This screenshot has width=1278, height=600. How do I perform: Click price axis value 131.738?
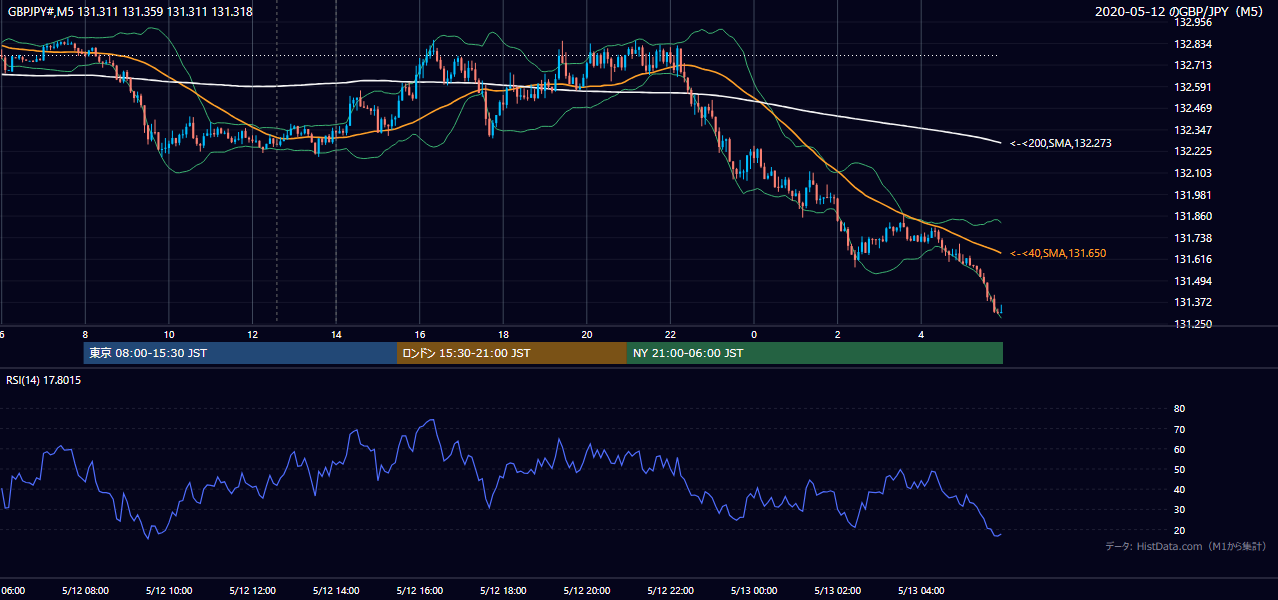(x=1193, y=238)
